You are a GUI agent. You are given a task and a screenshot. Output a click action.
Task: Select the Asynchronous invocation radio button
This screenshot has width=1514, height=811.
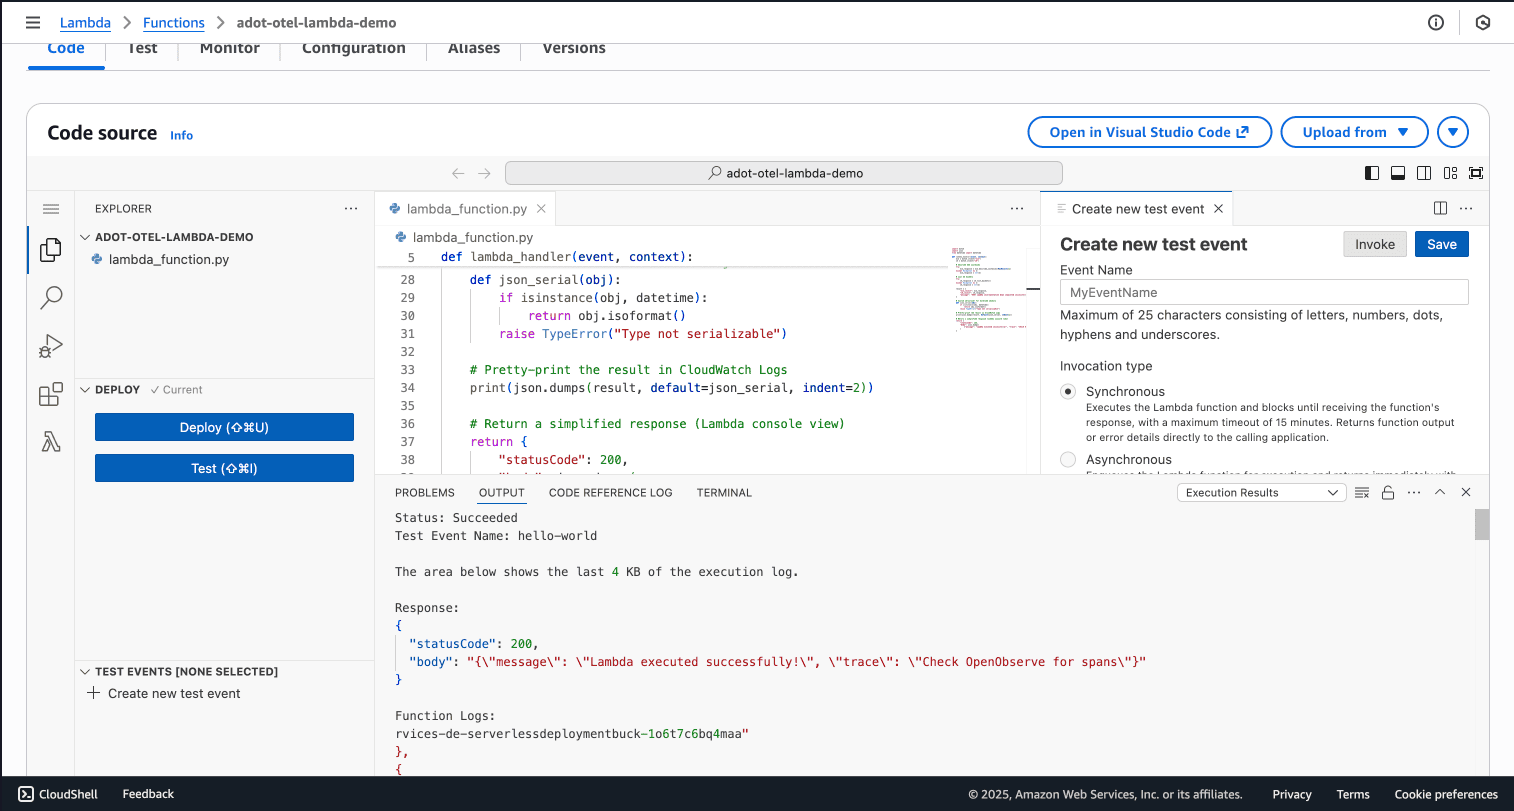tap(1067, 459)
